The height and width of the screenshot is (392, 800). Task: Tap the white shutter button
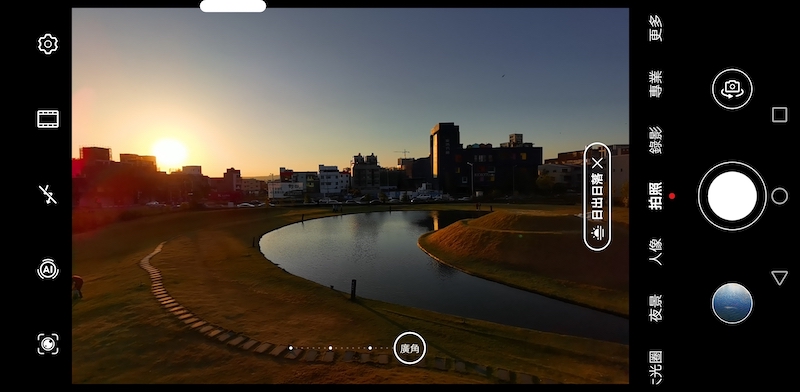732,196
